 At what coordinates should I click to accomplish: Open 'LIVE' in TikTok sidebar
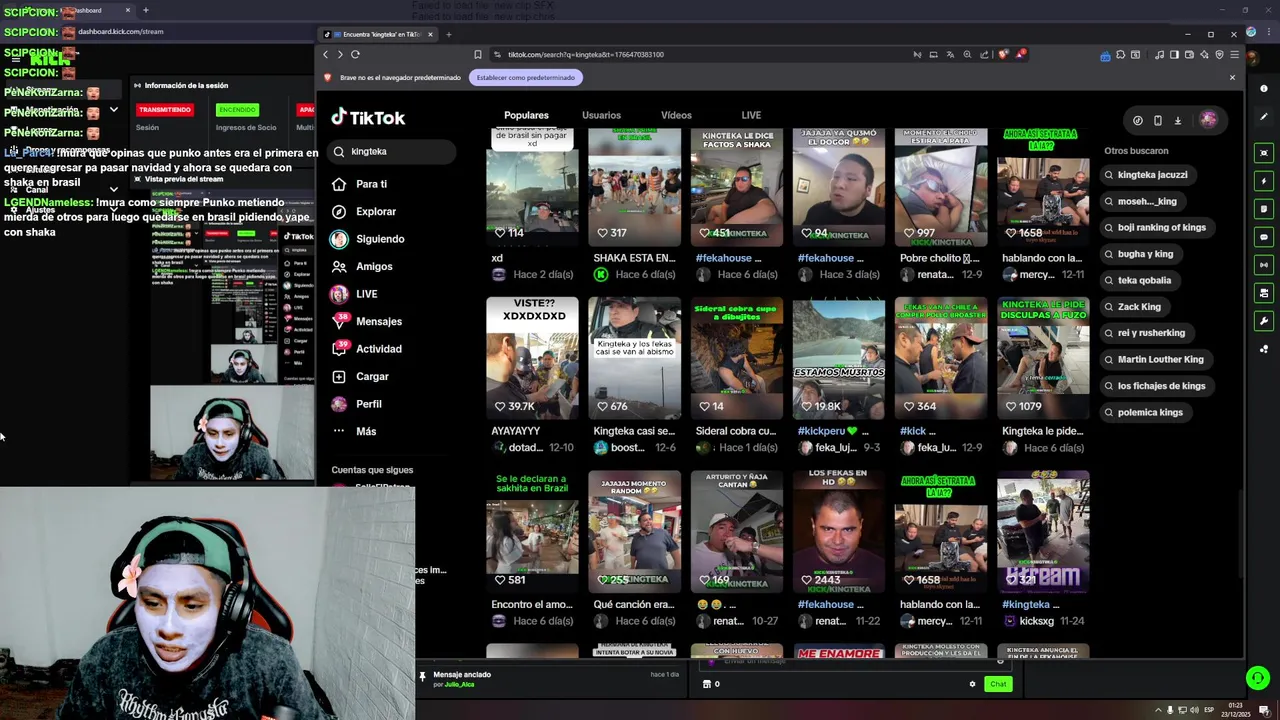[x=354, y=294]
